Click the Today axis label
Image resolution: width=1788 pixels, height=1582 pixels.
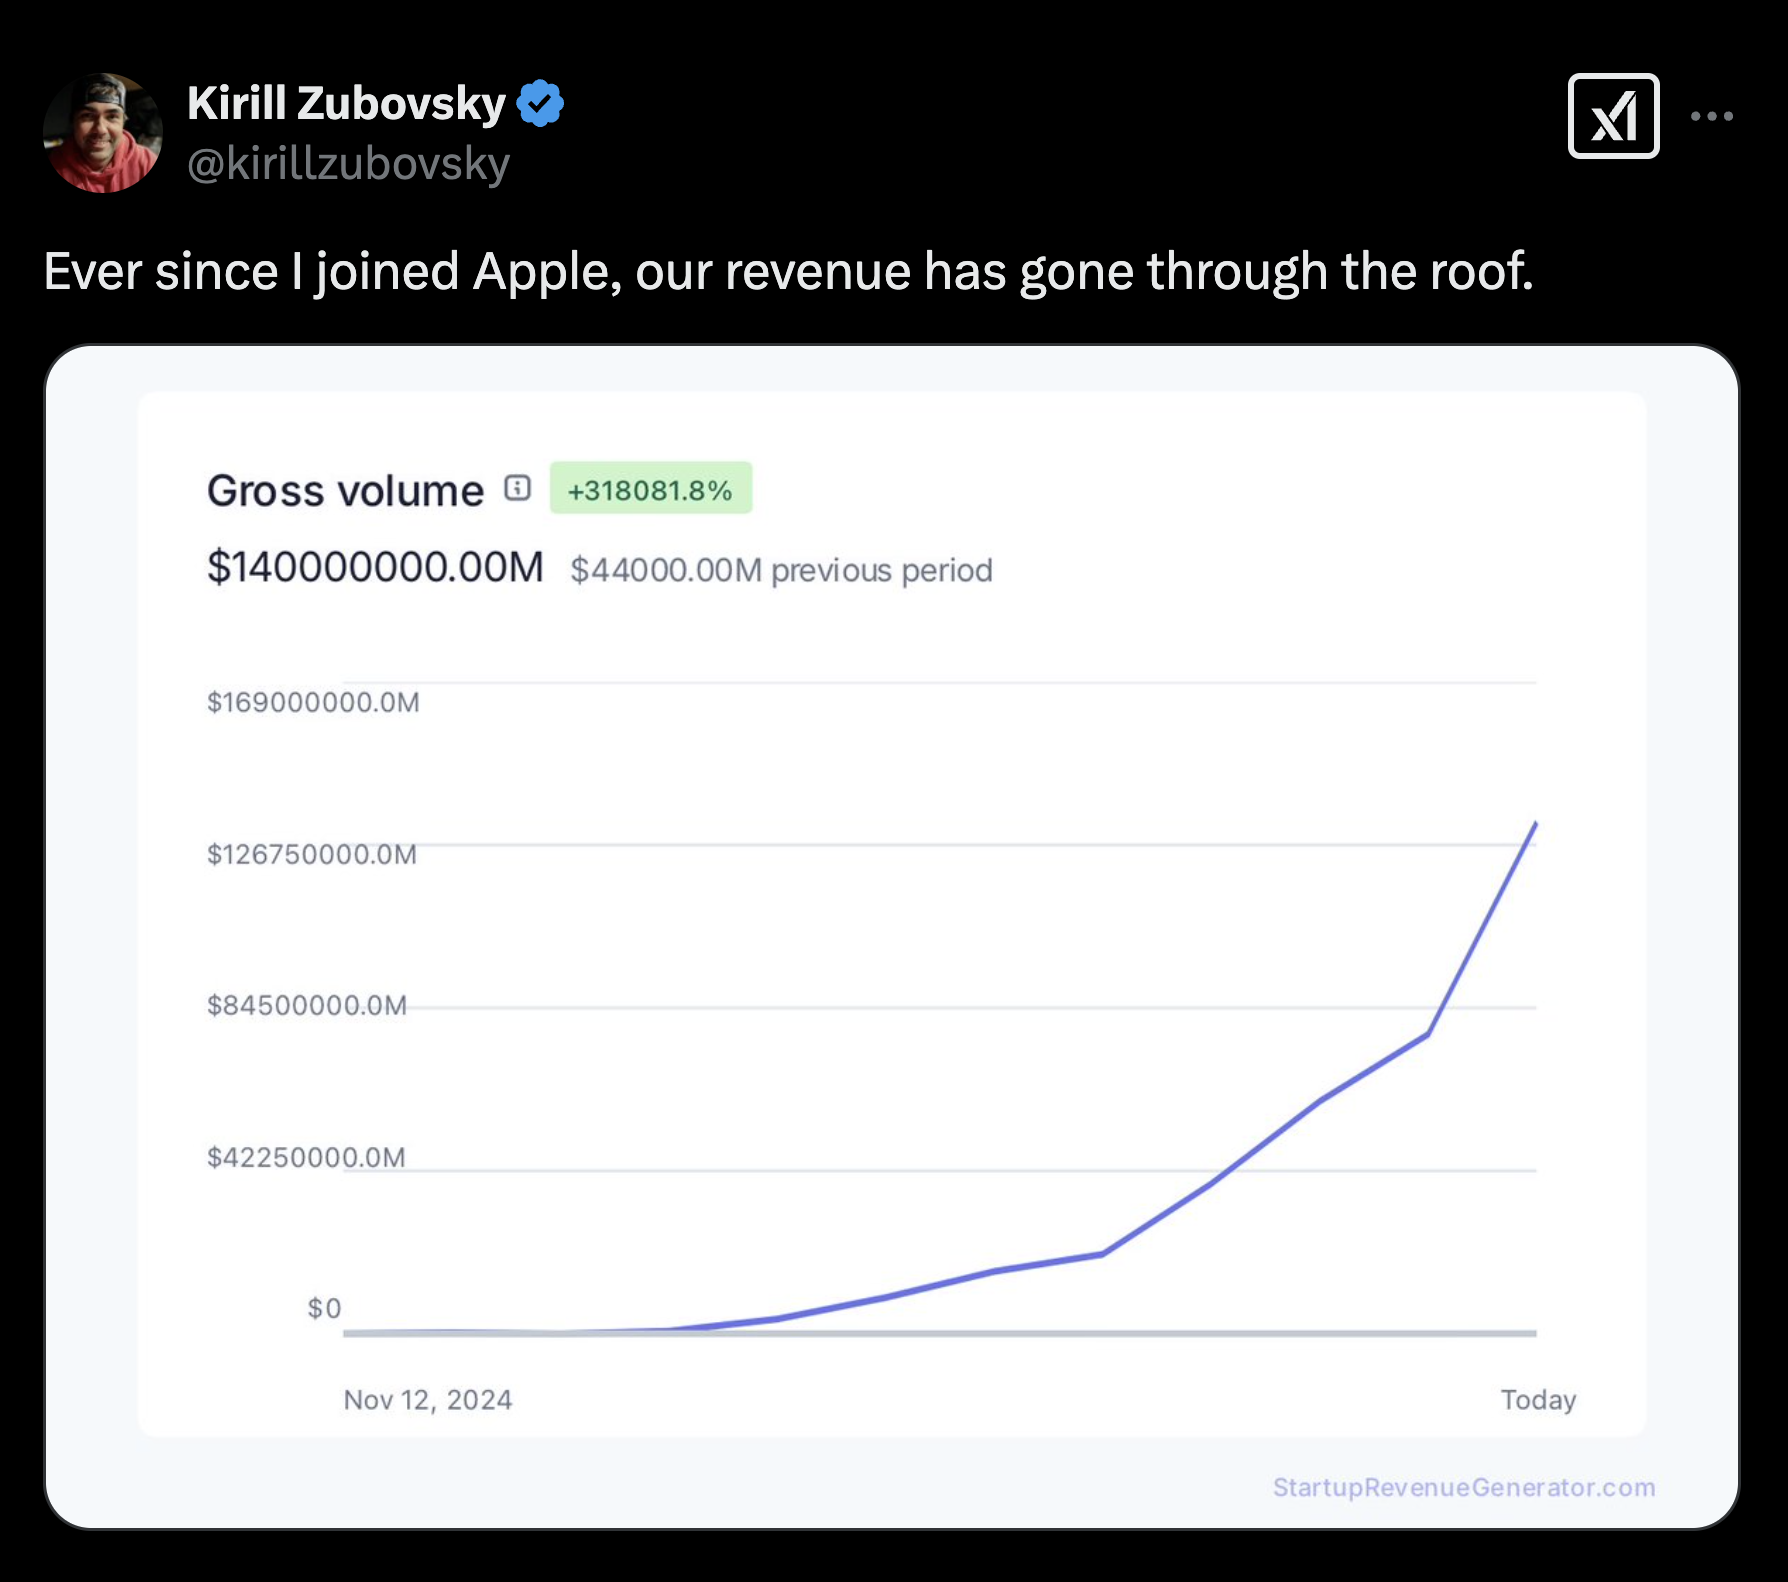coord(1537,1399)
